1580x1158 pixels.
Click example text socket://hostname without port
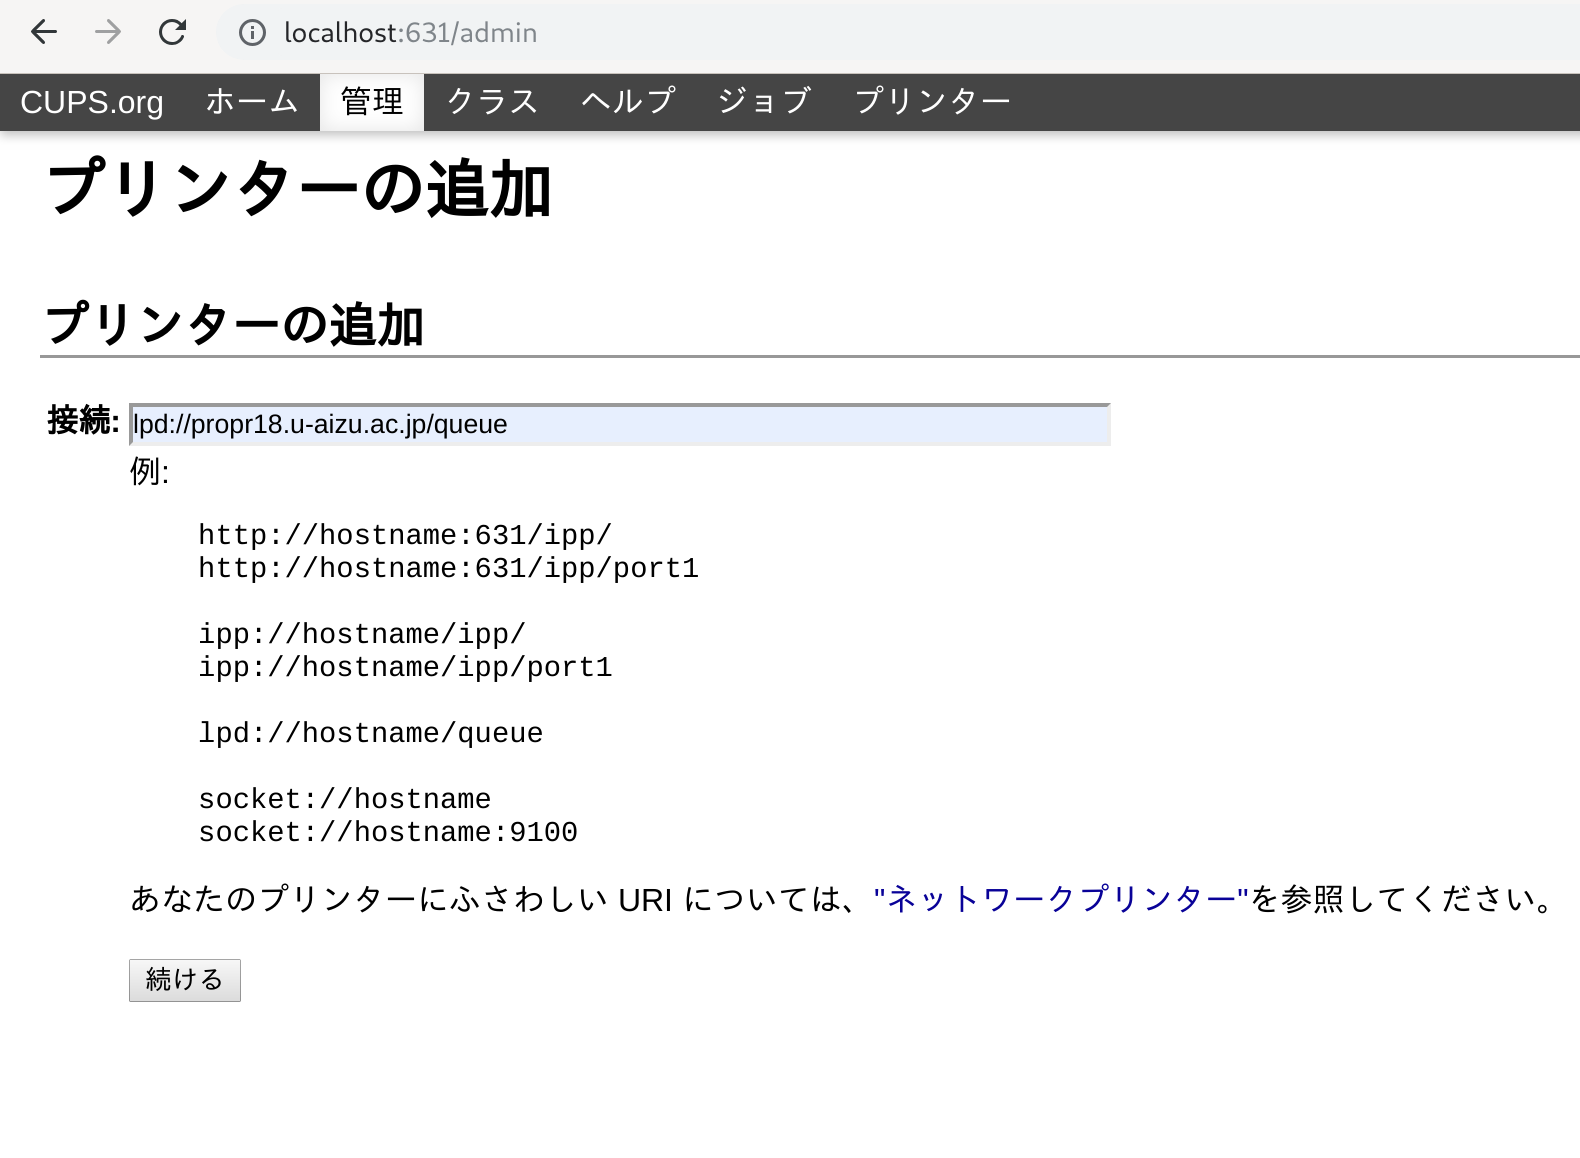[345, 800]
